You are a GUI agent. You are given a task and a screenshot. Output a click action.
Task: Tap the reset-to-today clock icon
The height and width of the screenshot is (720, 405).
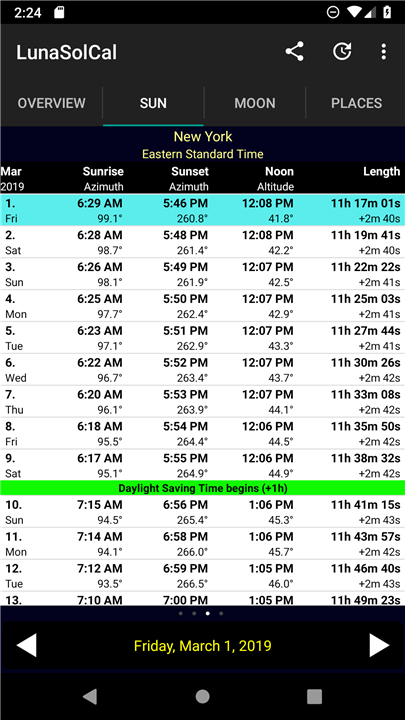[x=342, y=51]
